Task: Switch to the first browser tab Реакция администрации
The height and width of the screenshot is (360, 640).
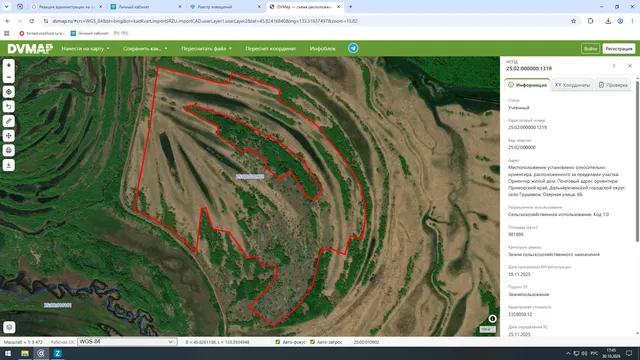Action: tap(67, 7)
